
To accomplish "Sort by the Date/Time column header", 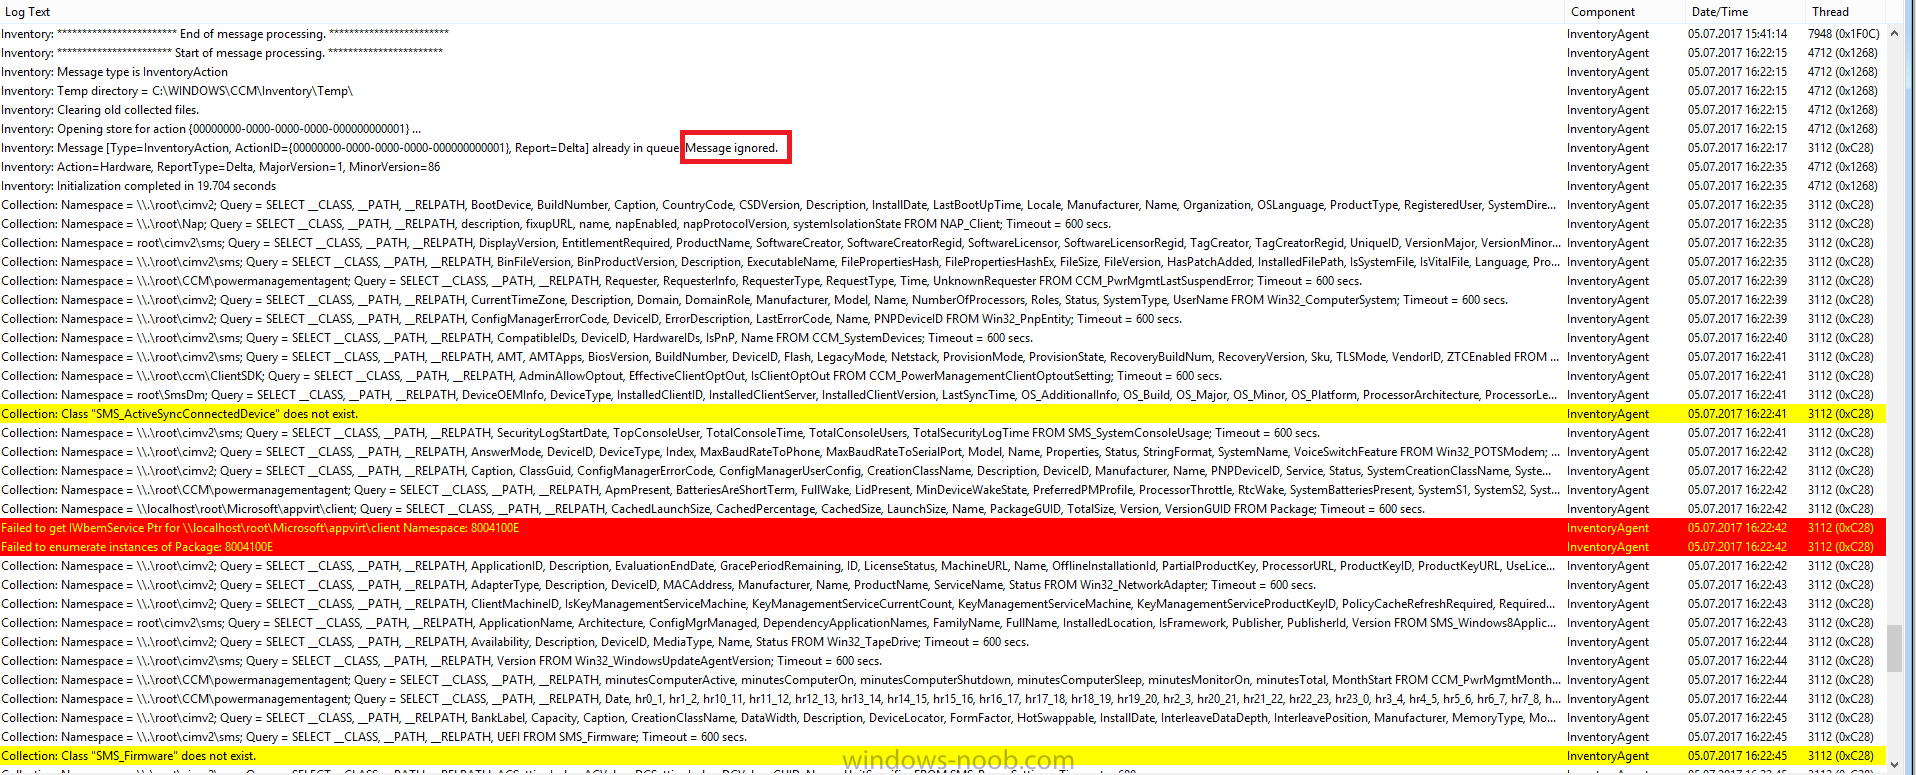I will pyautogui.click(x=1719, y=12).
